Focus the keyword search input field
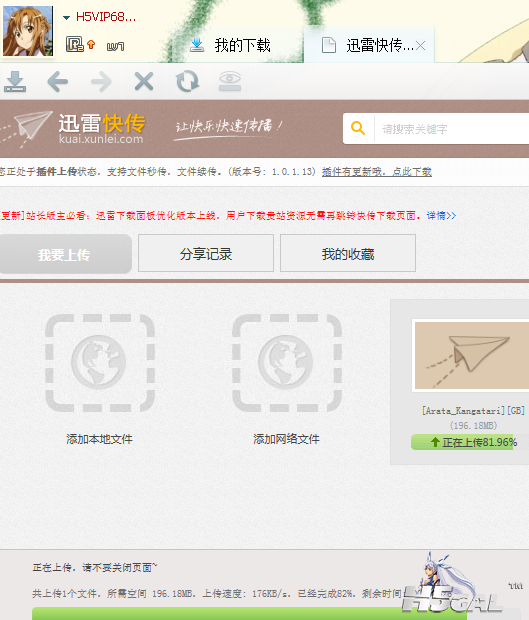The height and width of the screenshot is (620, 529). click(451, 129)
